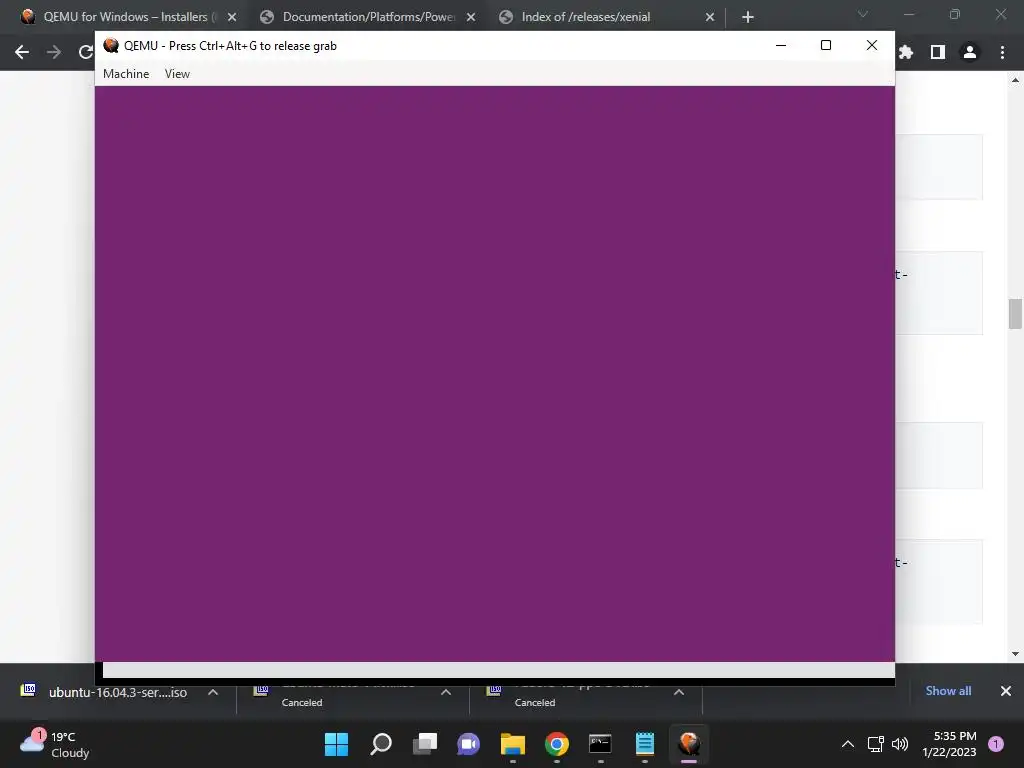Screen dimensions: 1024x768
Task: Expand options for second canceled download
Action: pyautogui.click(x=679, y=692)
